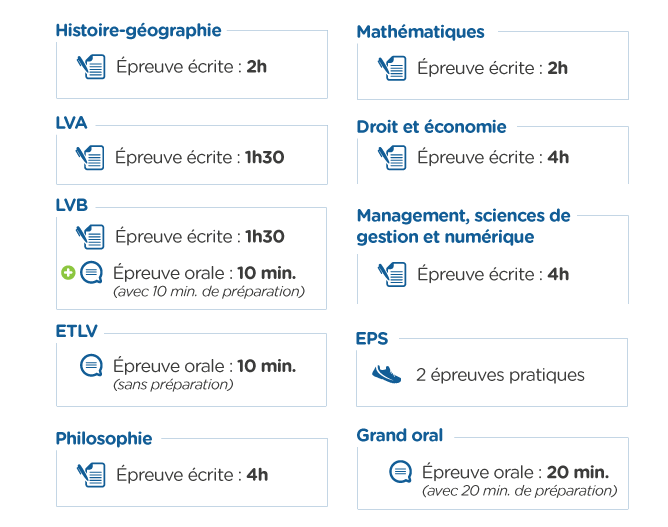The height and width of the screenshot is (527, 668).
Task: Select the written exam icon in LVA box
Action: [90, 158]
